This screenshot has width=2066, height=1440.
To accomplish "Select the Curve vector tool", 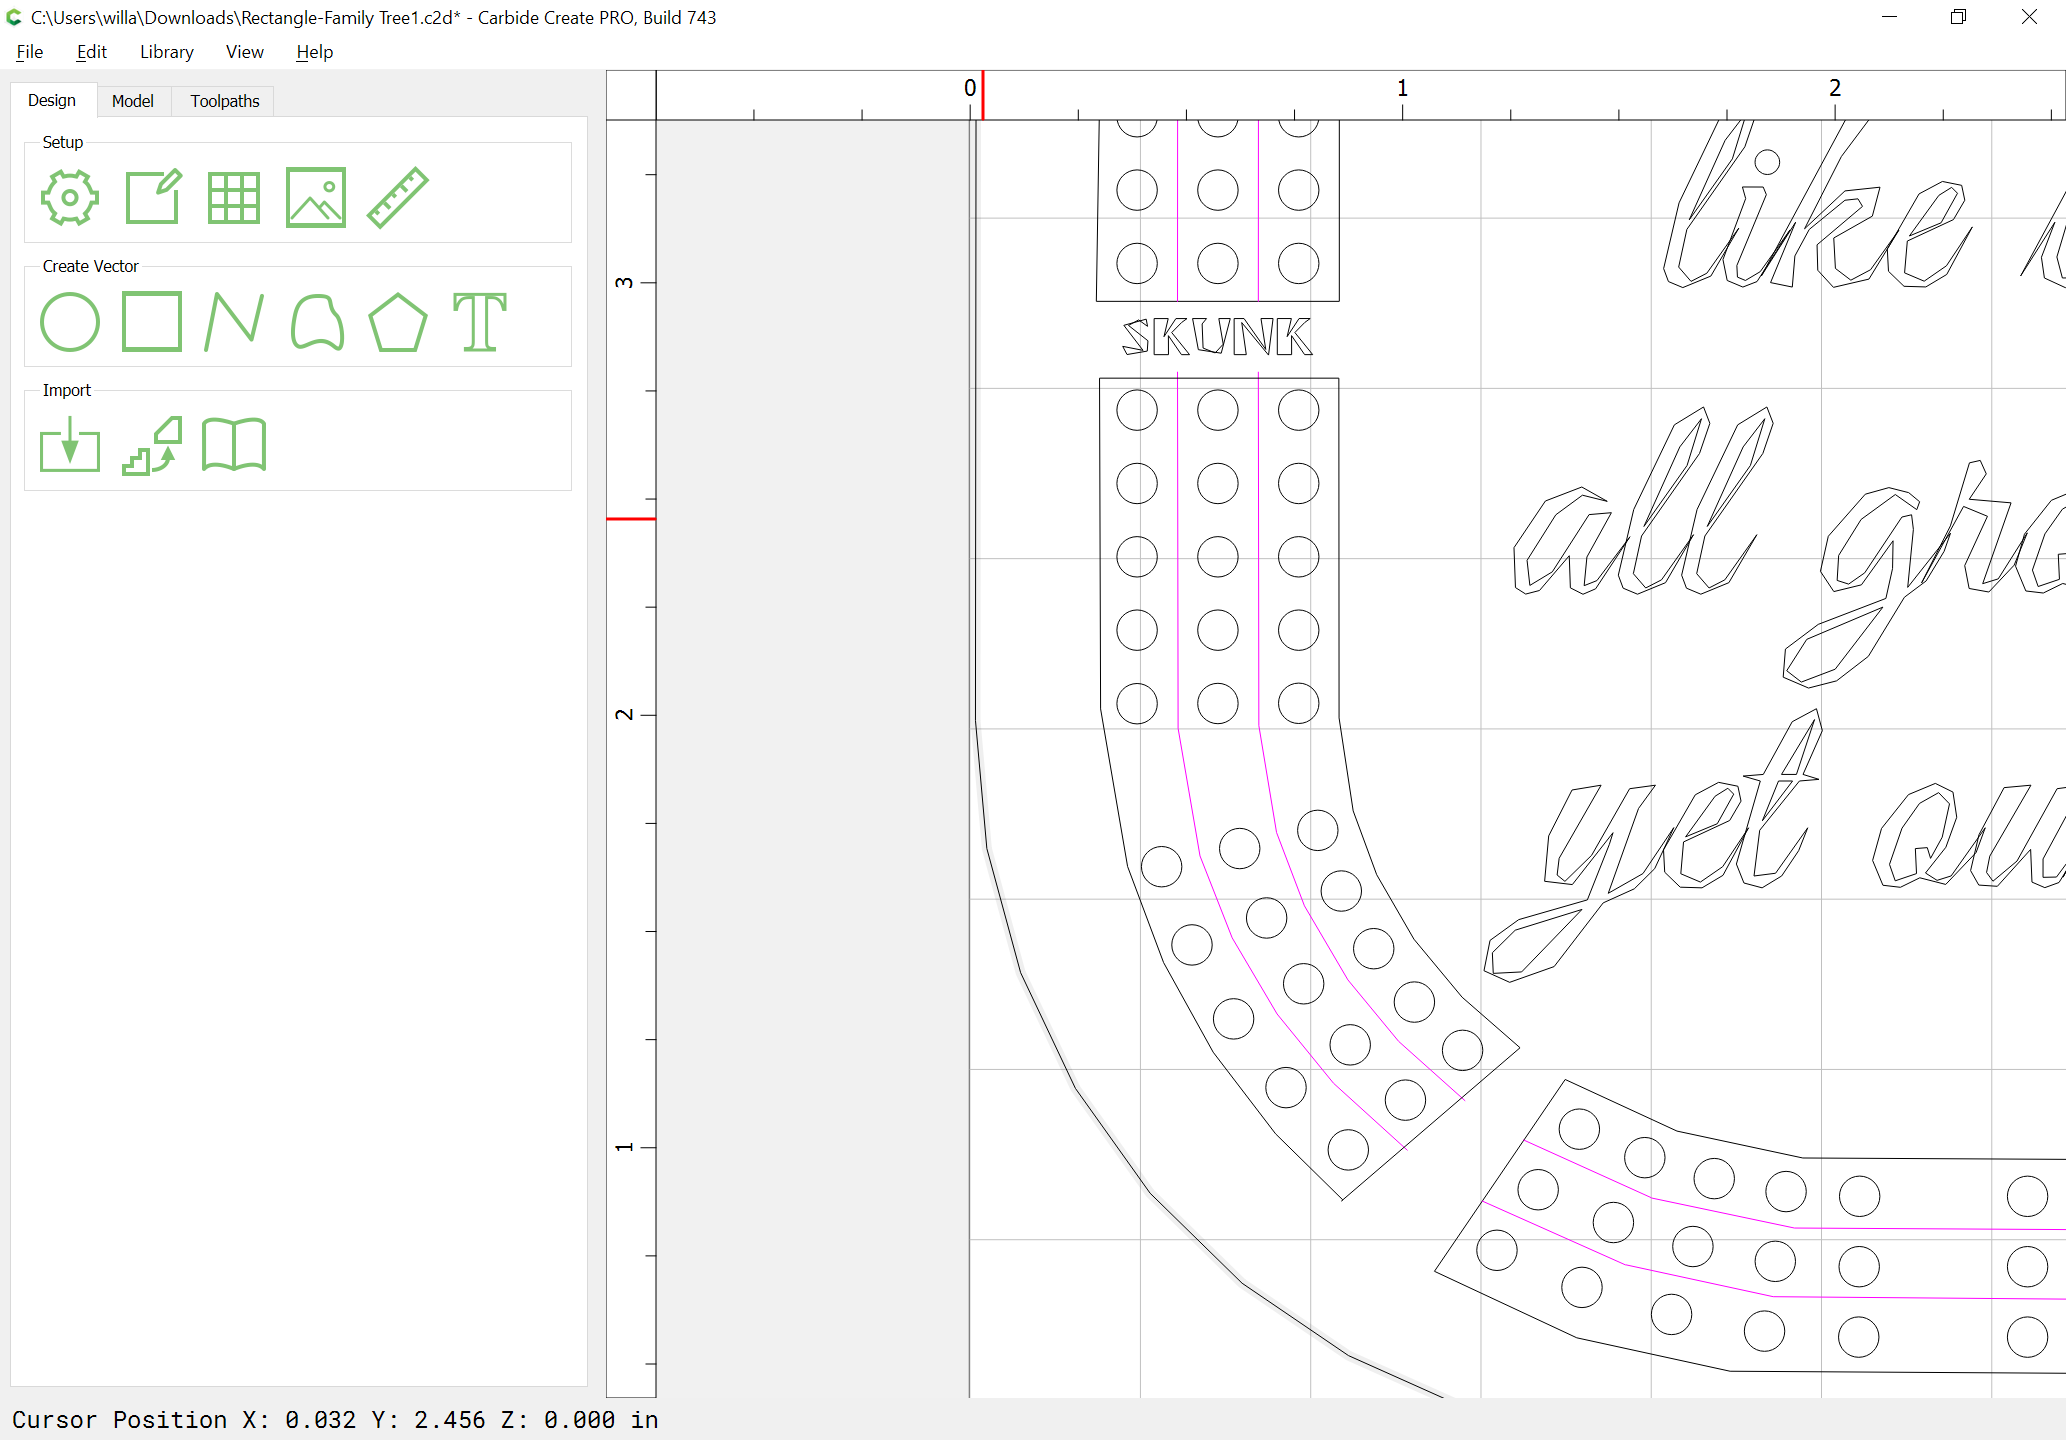I will pyautogui.click(x=317, y=322).
